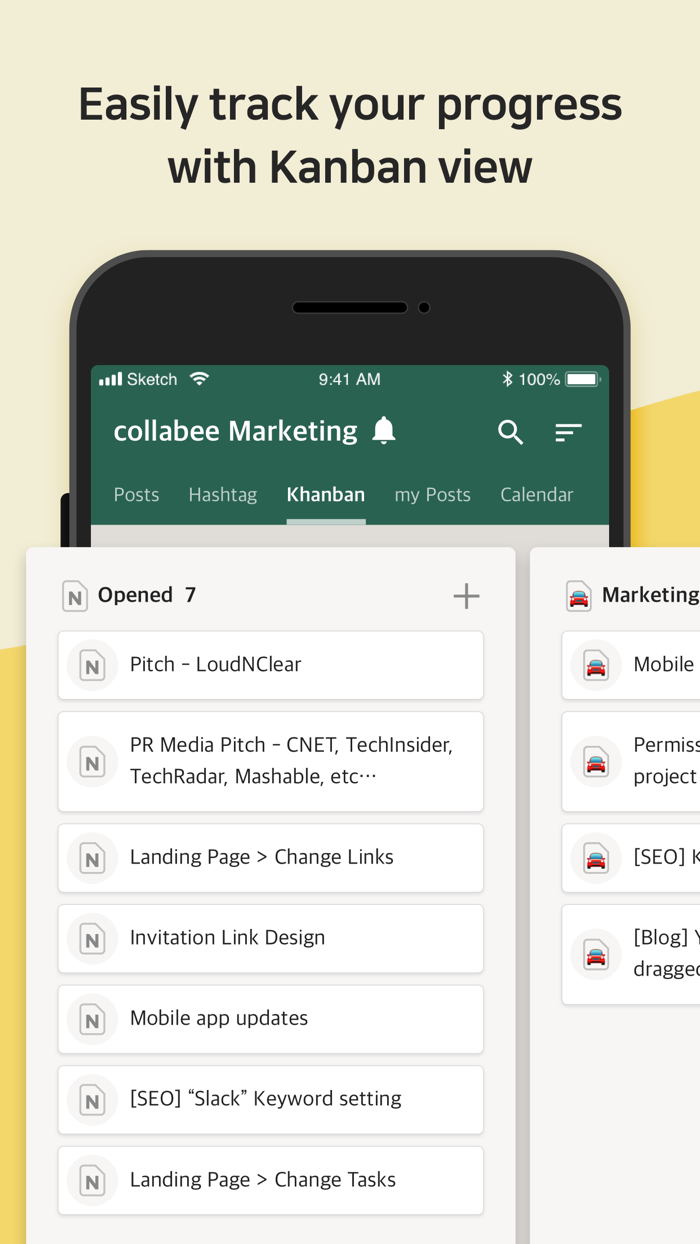Open the Permiss project card in Marketing
The height and width of the screenshot is (1244, 700).
tap(631, 762)
